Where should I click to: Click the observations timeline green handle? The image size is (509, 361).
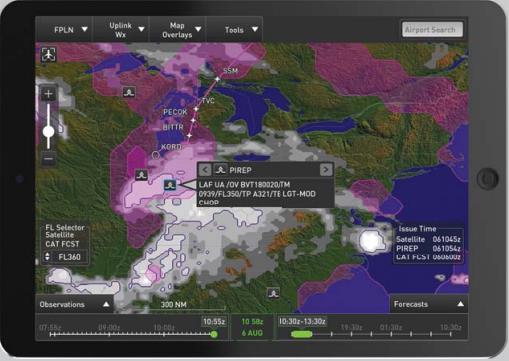point(214,334)
